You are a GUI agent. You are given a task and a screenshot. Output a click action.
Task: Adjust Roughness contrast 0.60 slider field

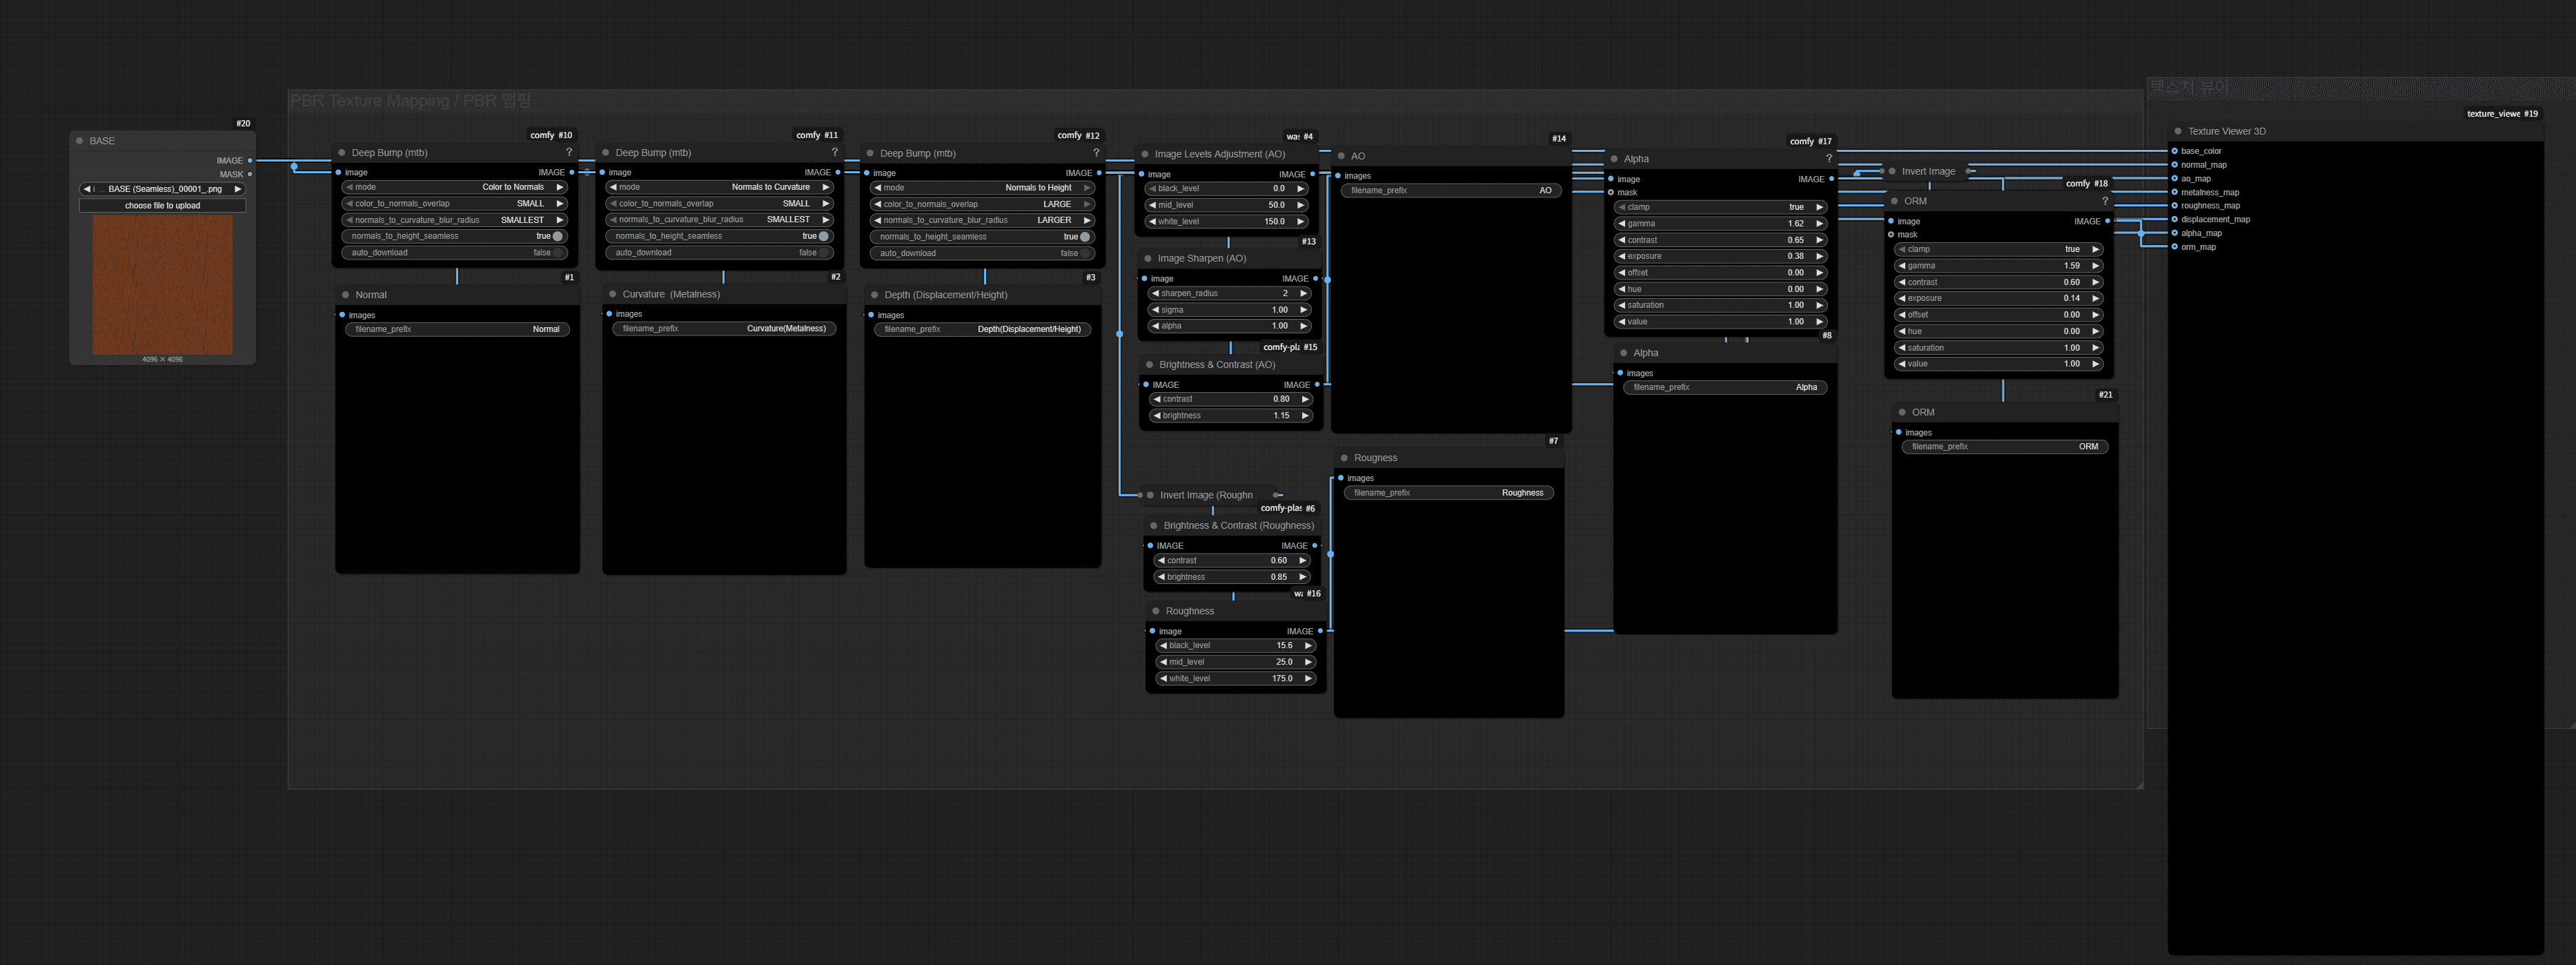click(1232, 561)
